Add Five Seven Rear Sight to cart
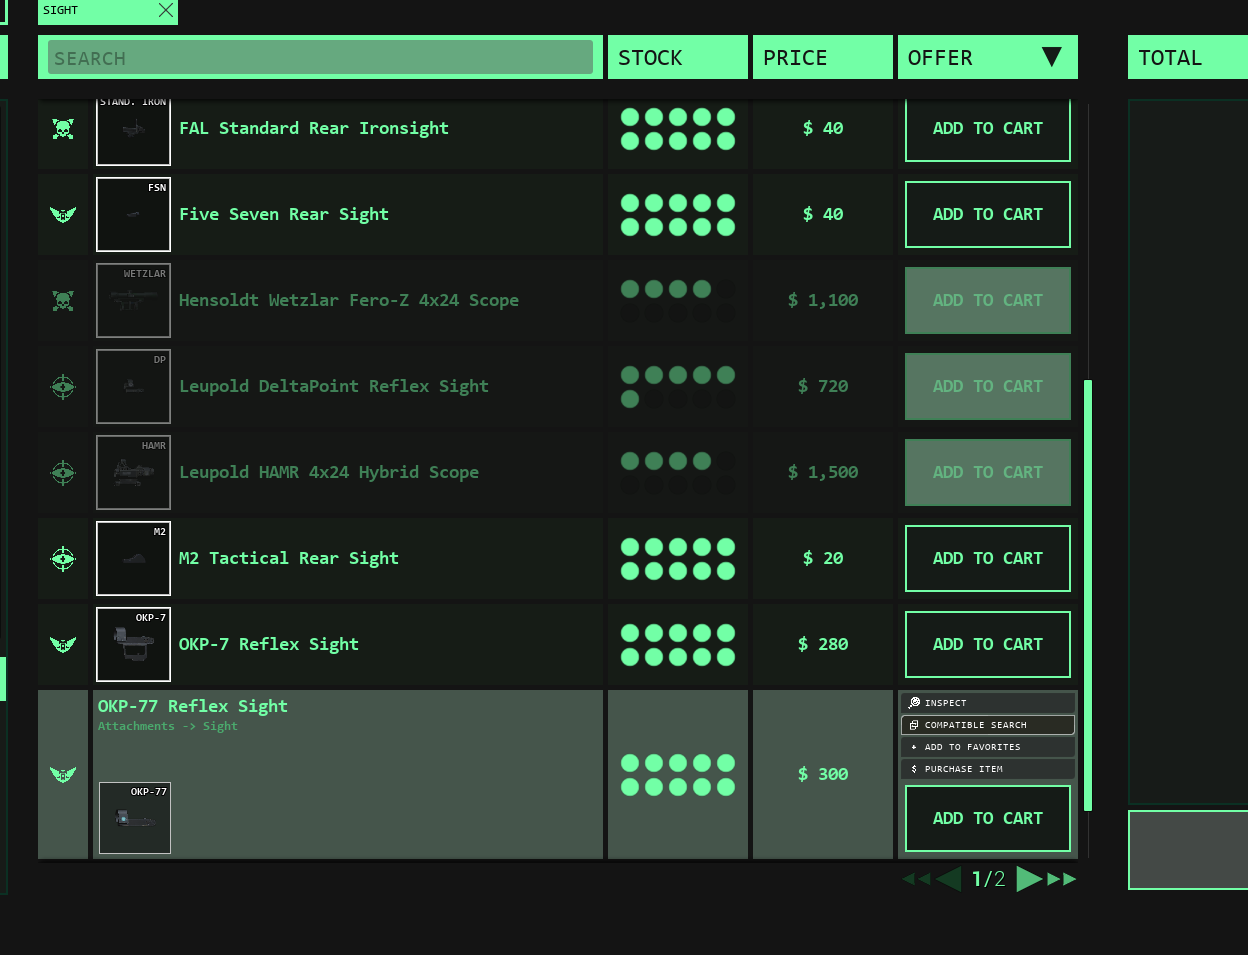 (x=988, y=214)
